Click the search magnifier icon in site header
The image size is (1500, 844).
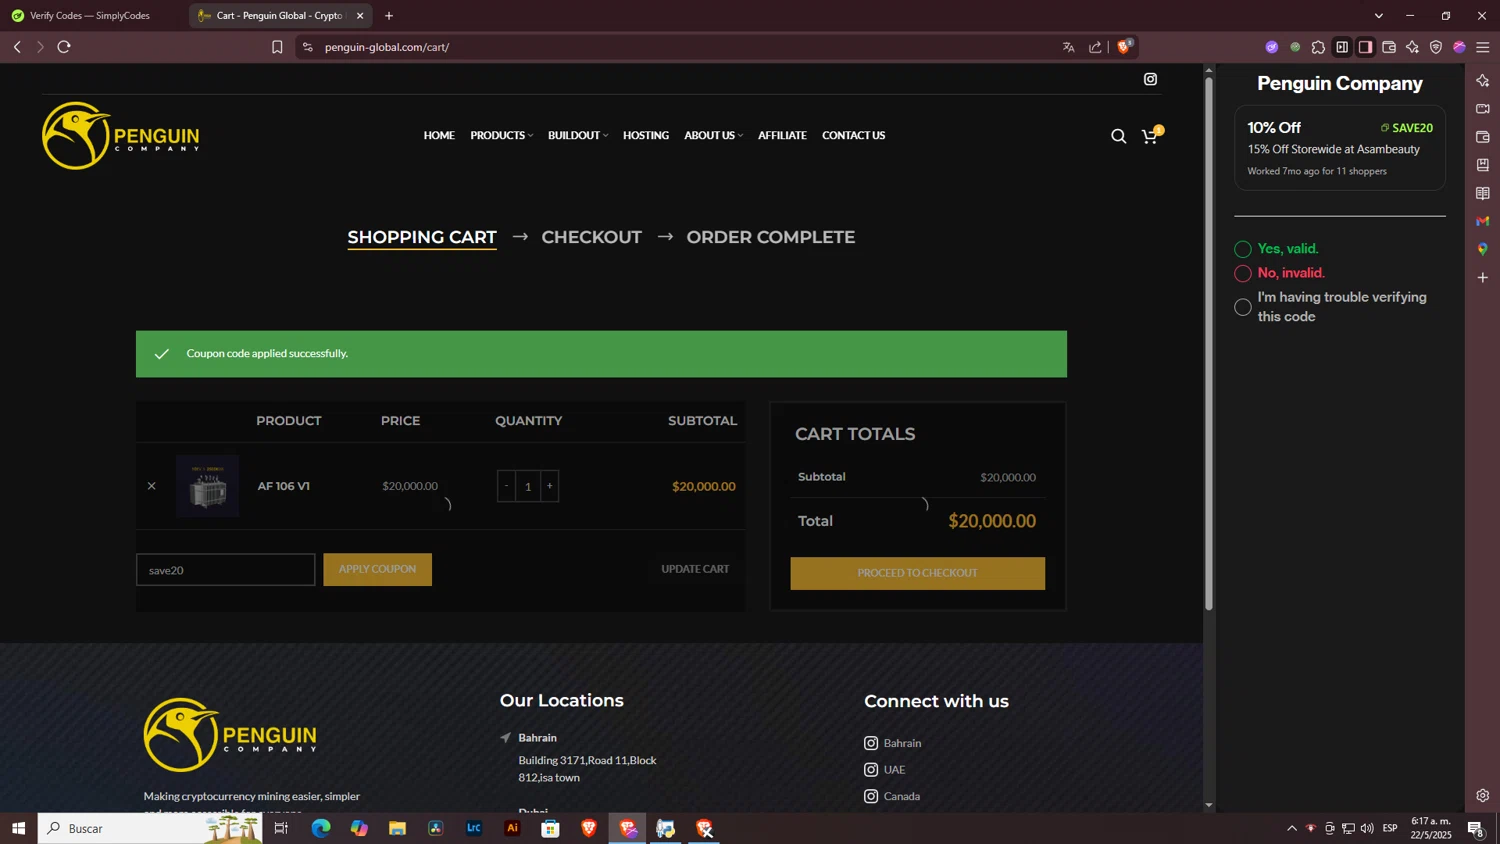click(x=1118, y=136)
